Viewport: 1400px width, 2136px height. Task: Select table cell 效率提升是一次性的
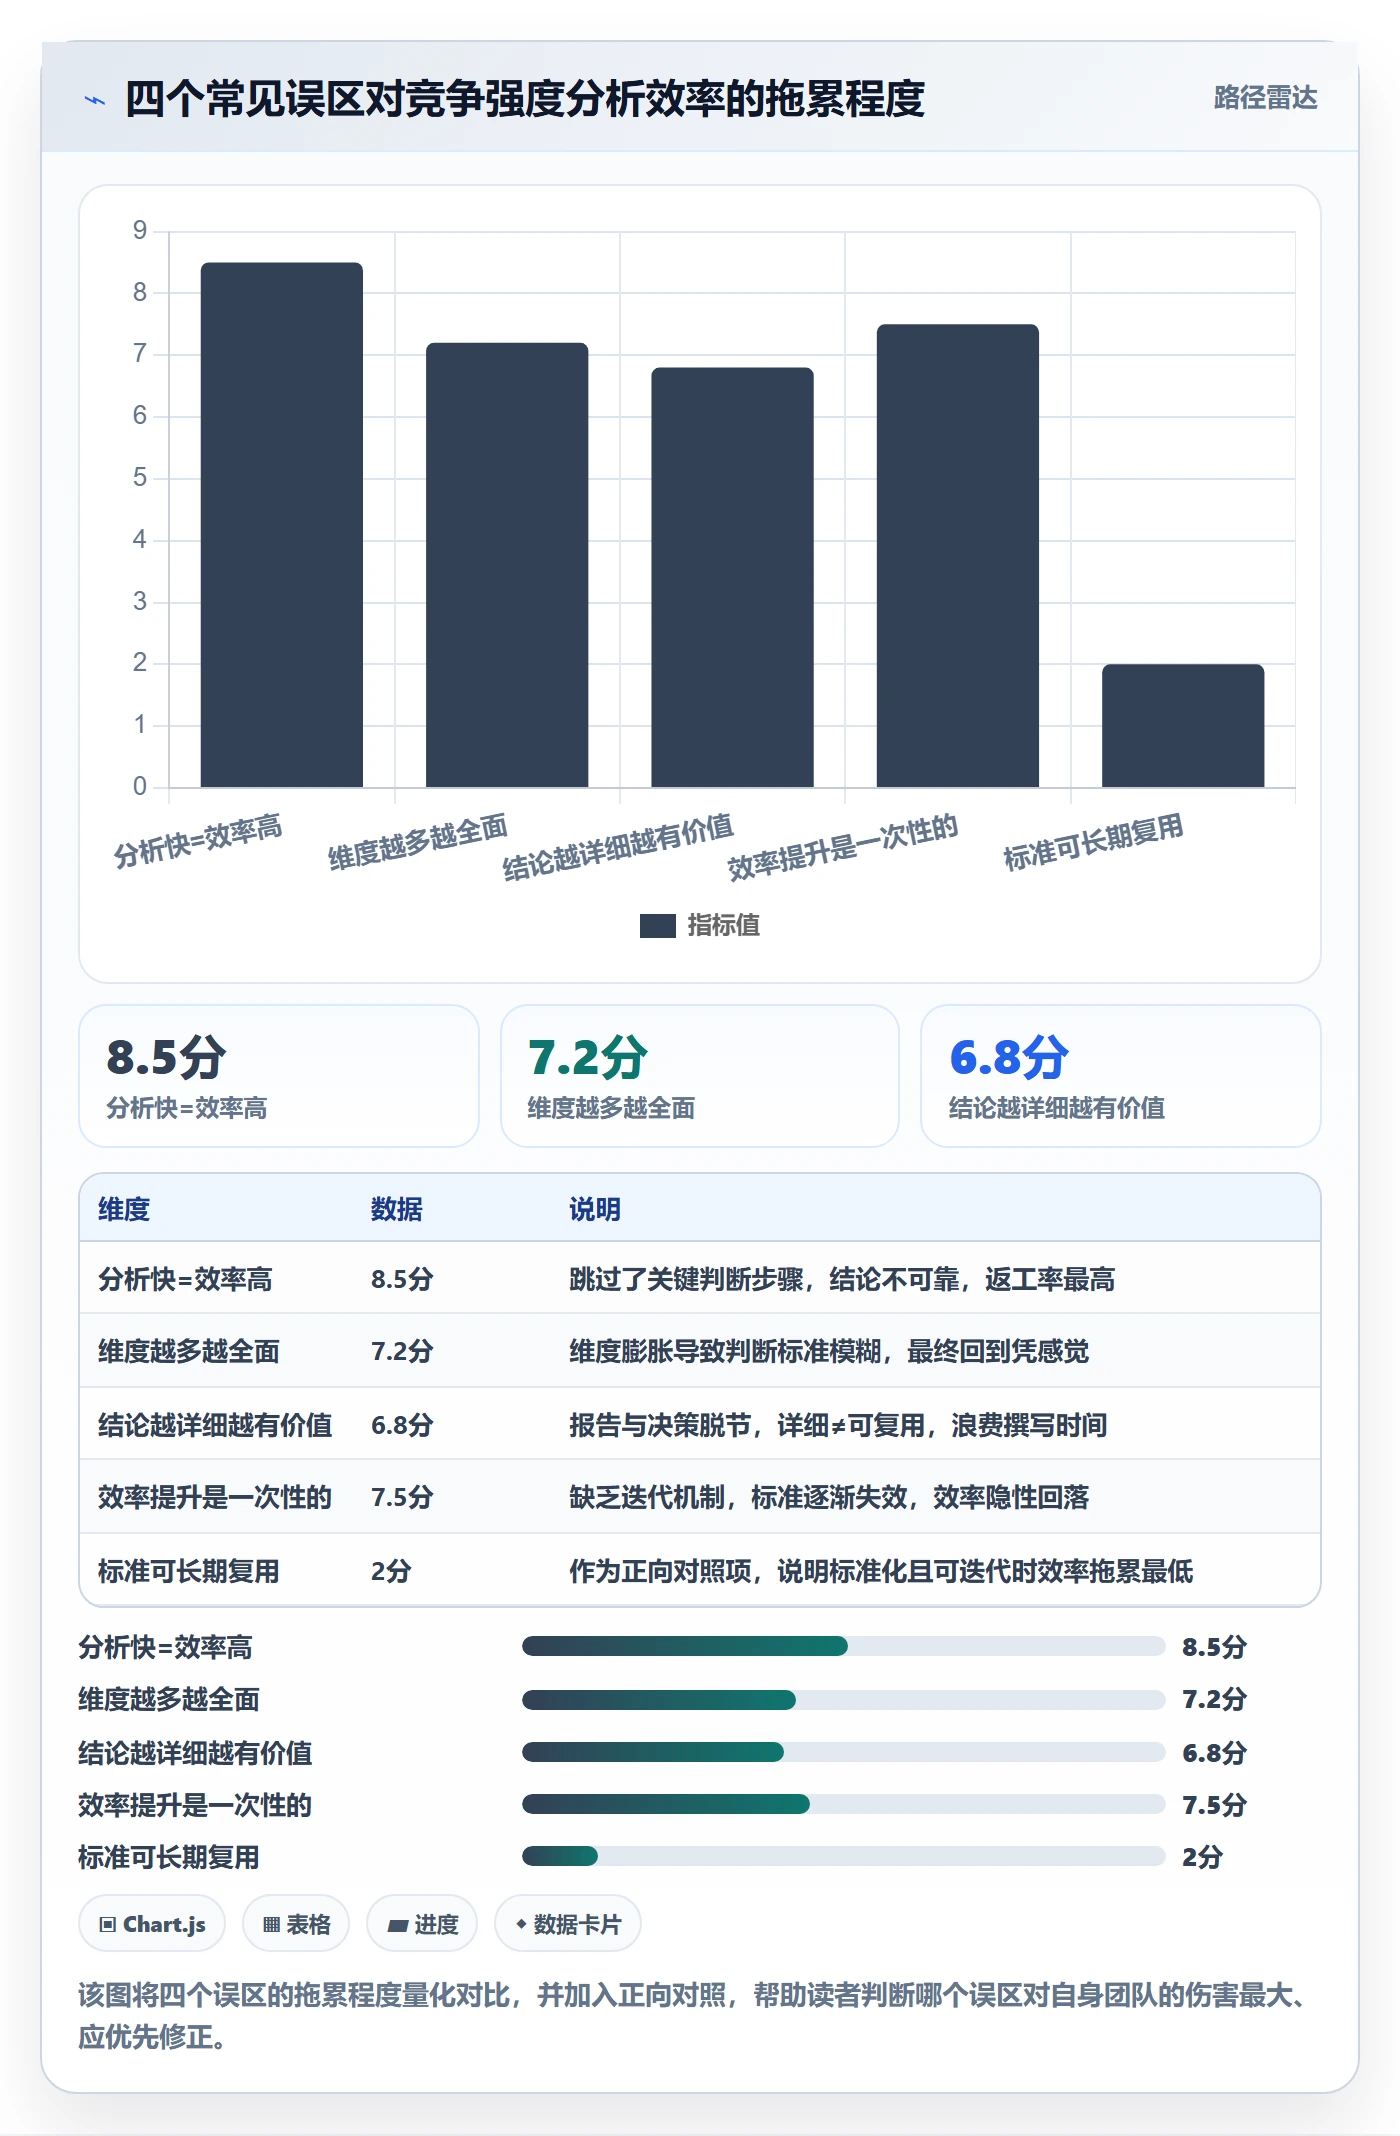pos(215,1497)
